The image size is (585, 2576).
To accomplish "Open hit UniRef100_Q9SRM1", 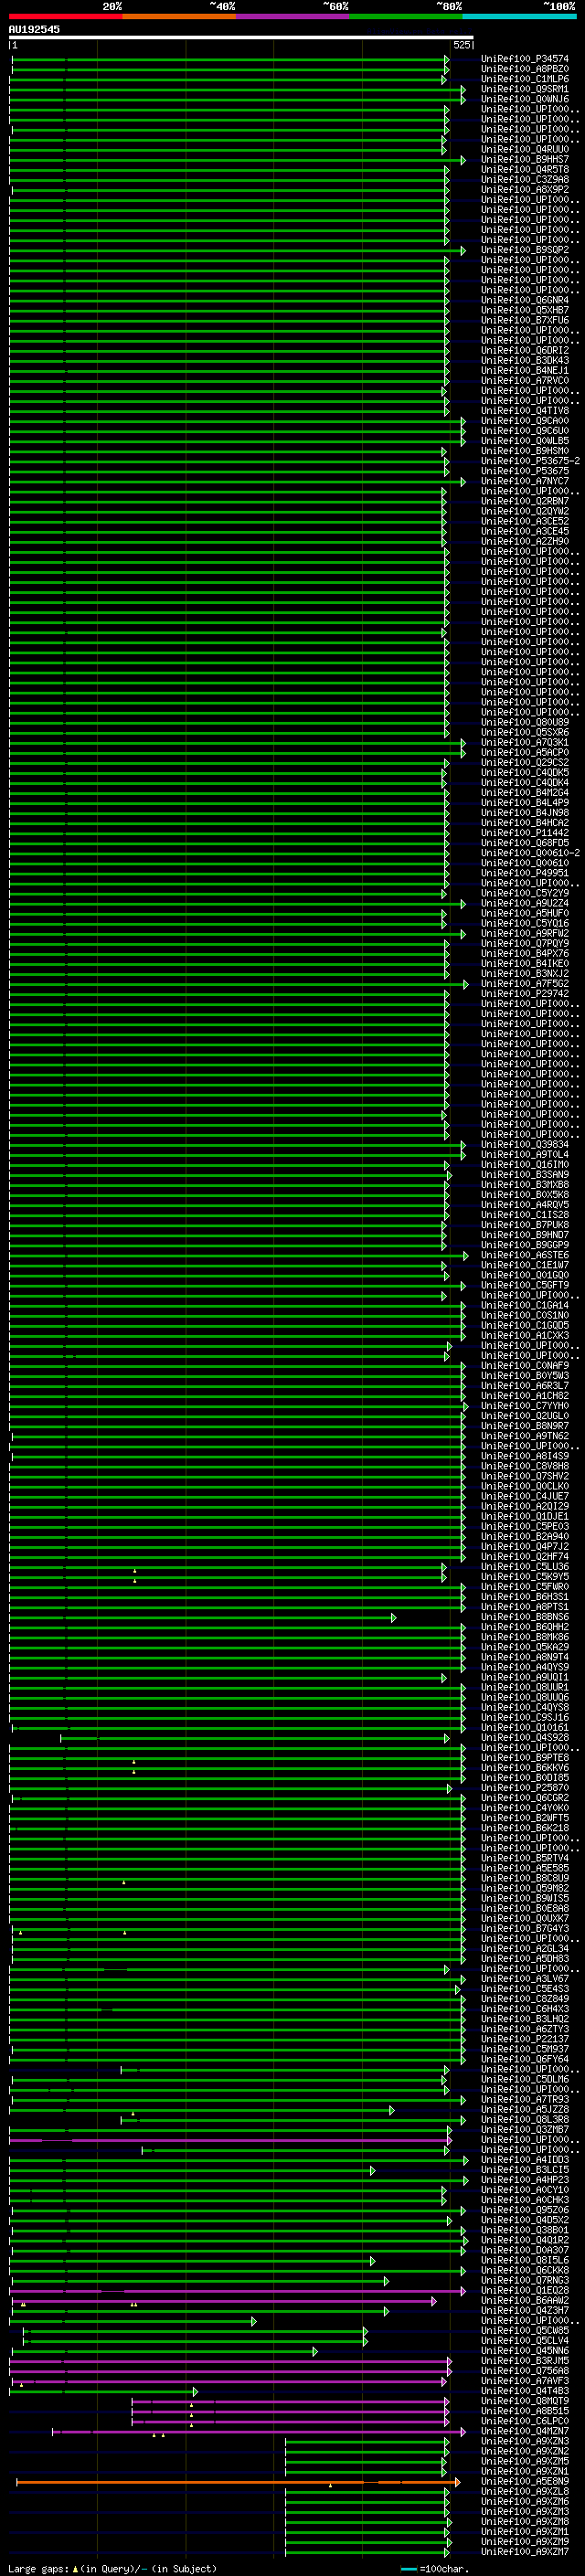I will coord(524,89).
